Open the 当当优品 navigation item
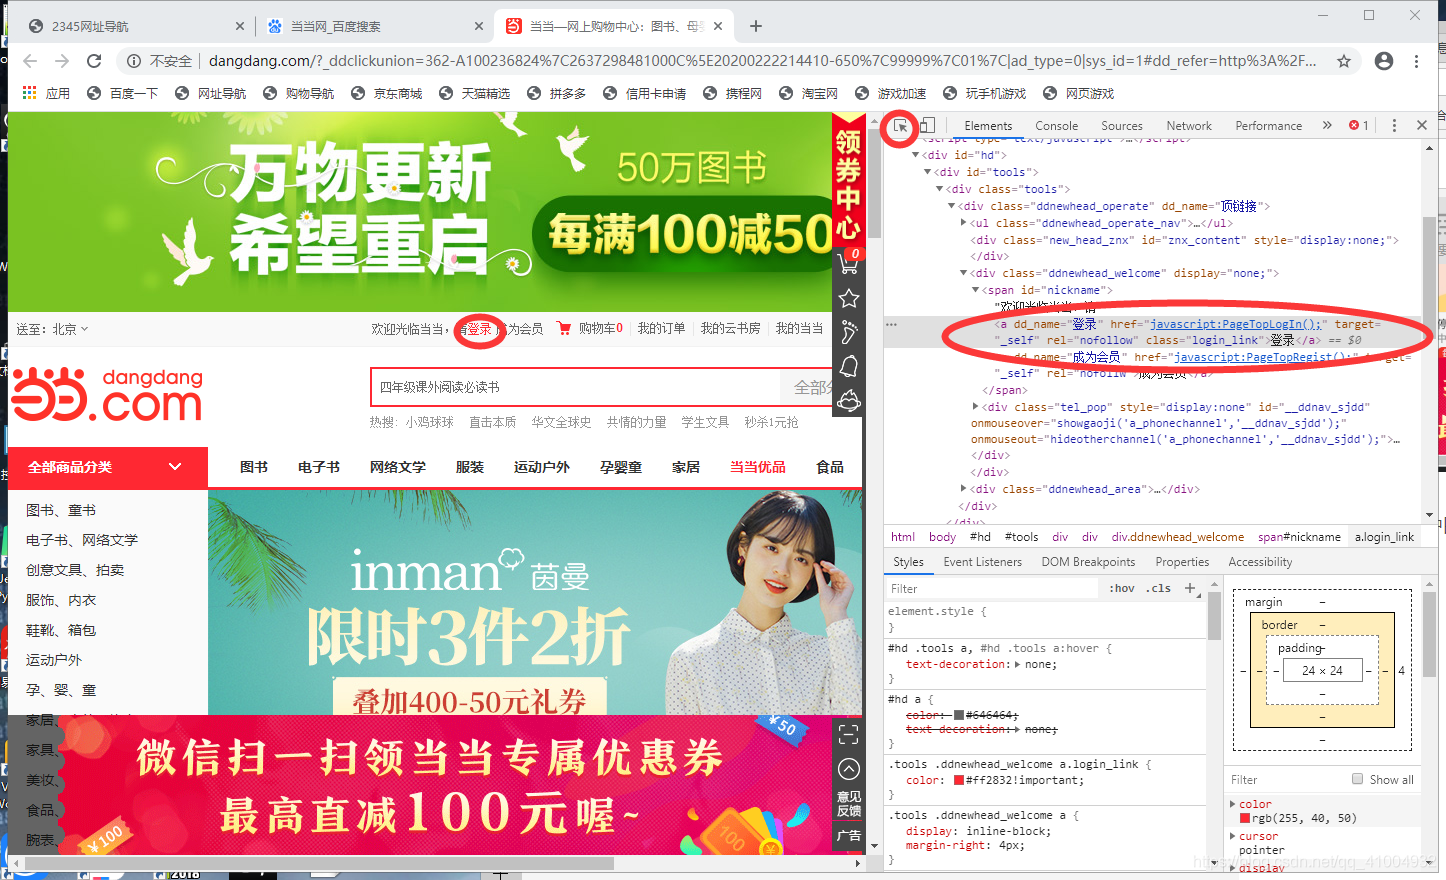 (758, 467)
